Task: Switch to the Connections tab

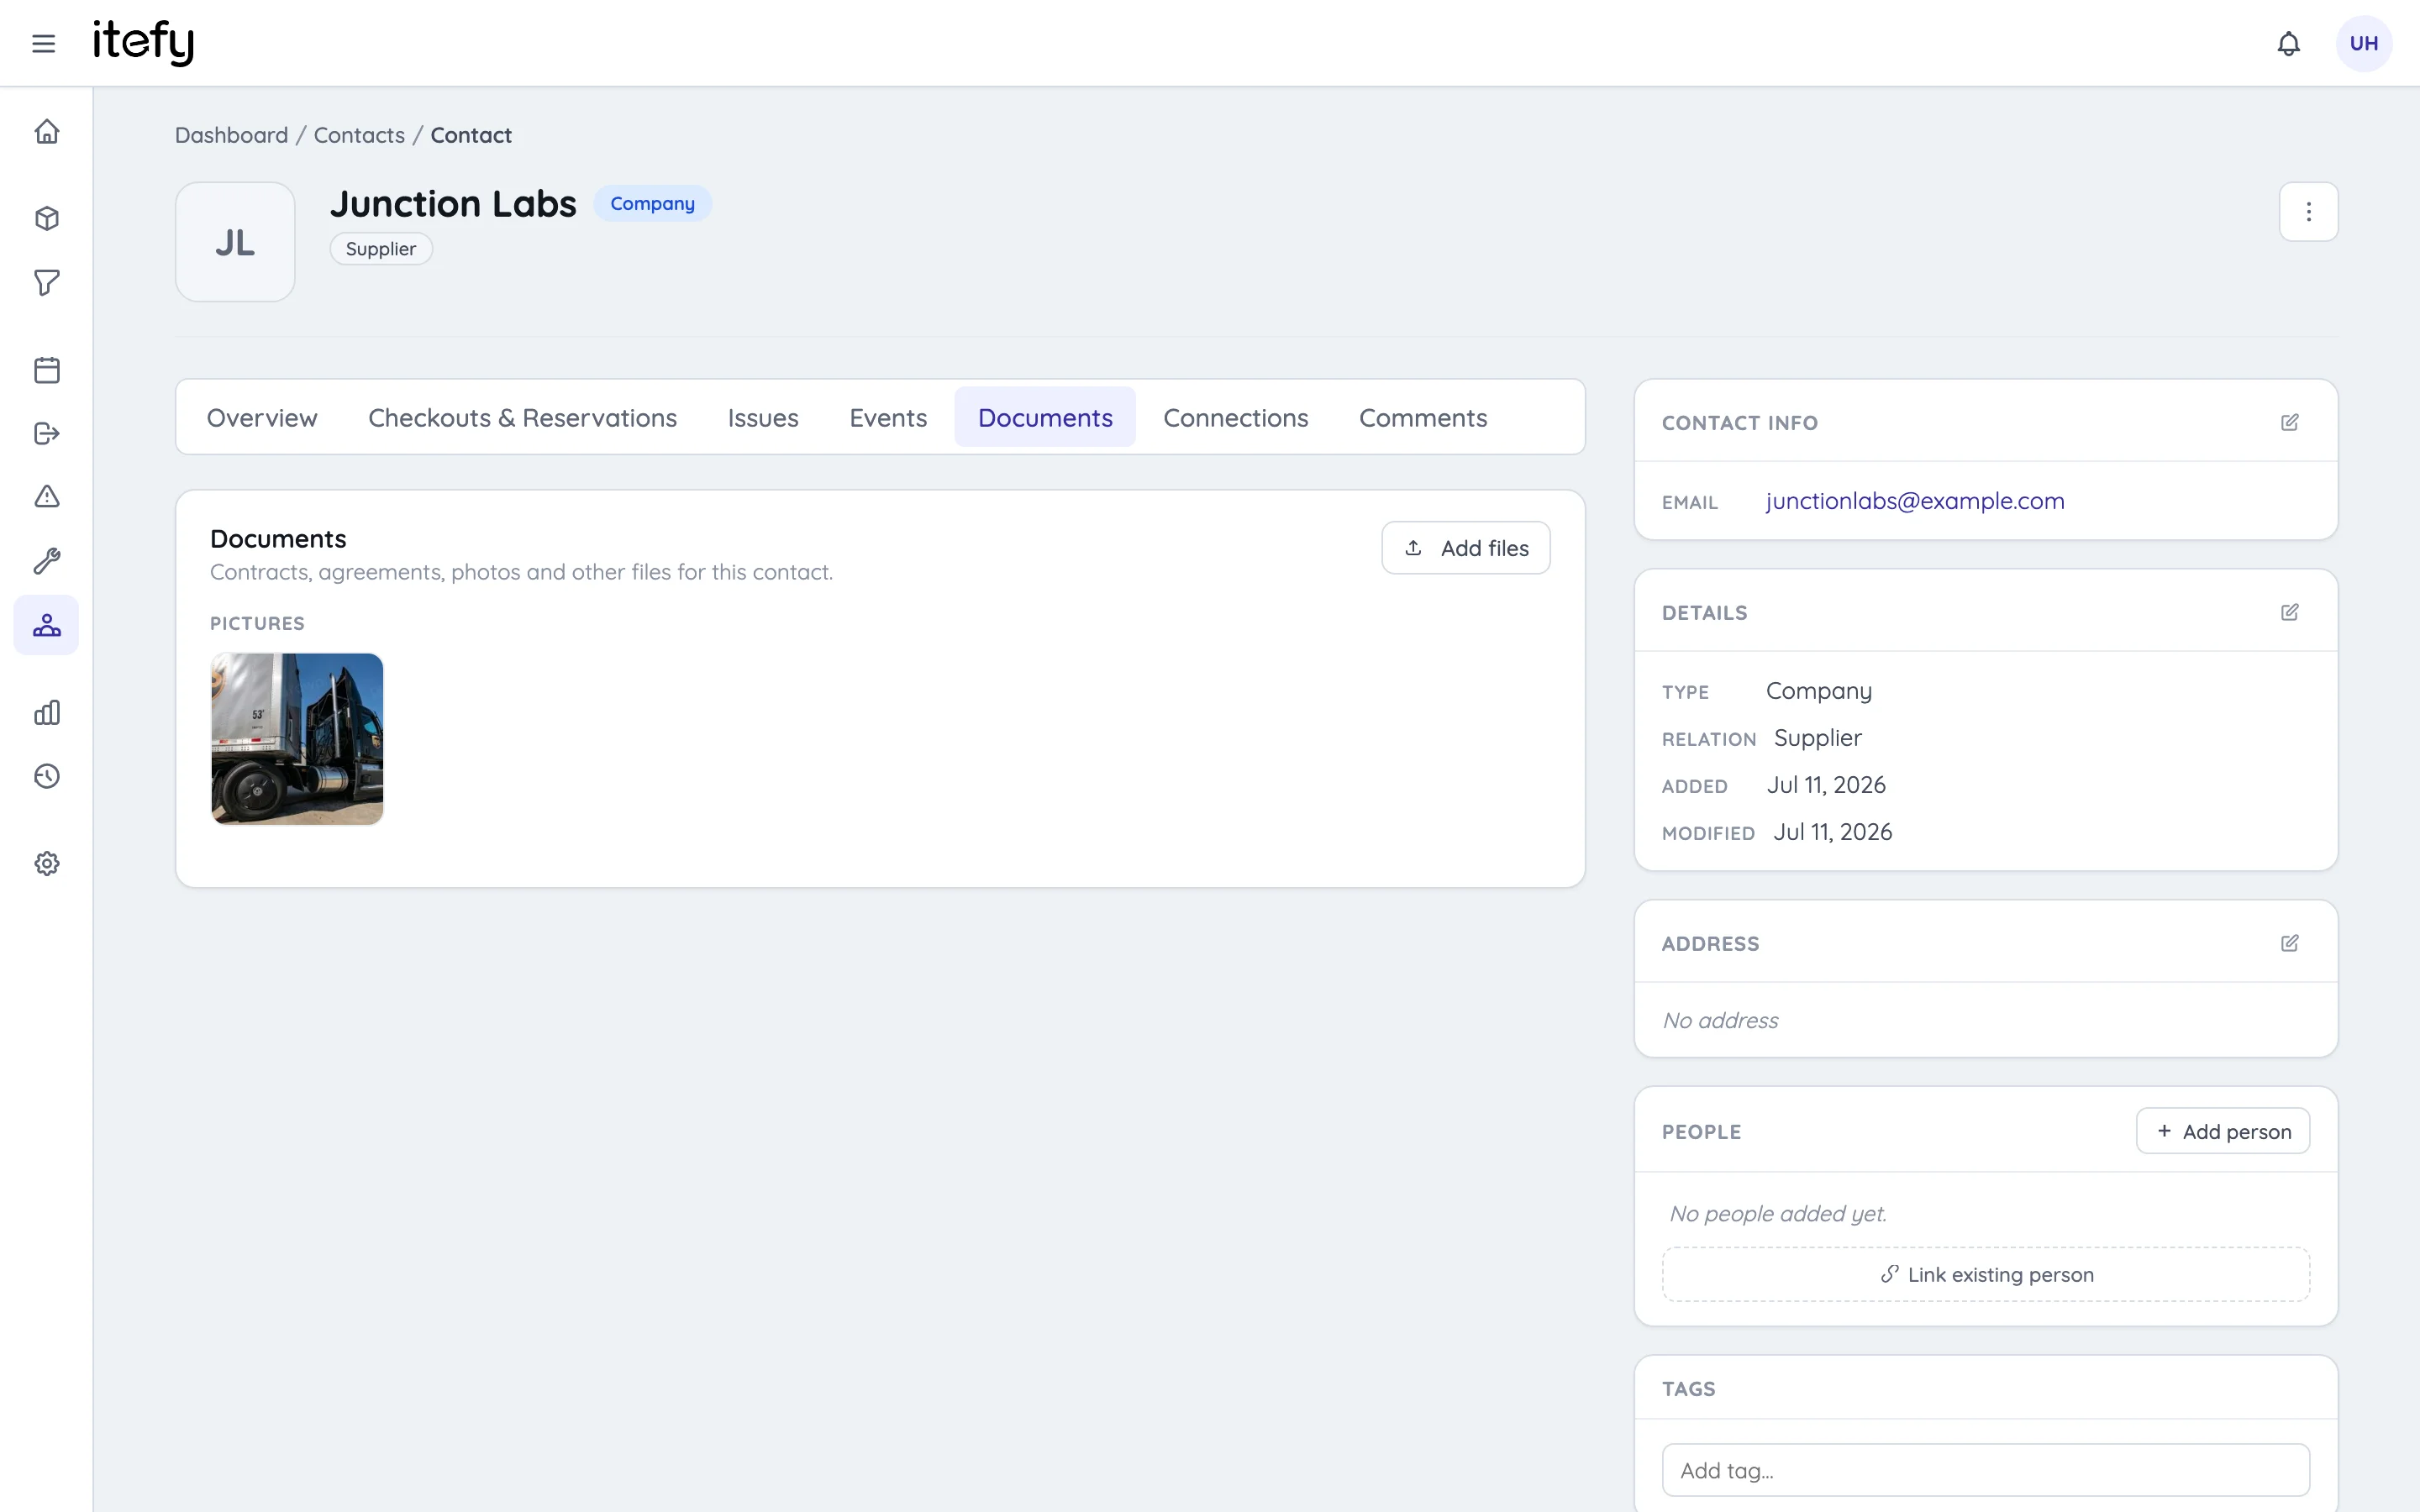Action: [1235, 417]
